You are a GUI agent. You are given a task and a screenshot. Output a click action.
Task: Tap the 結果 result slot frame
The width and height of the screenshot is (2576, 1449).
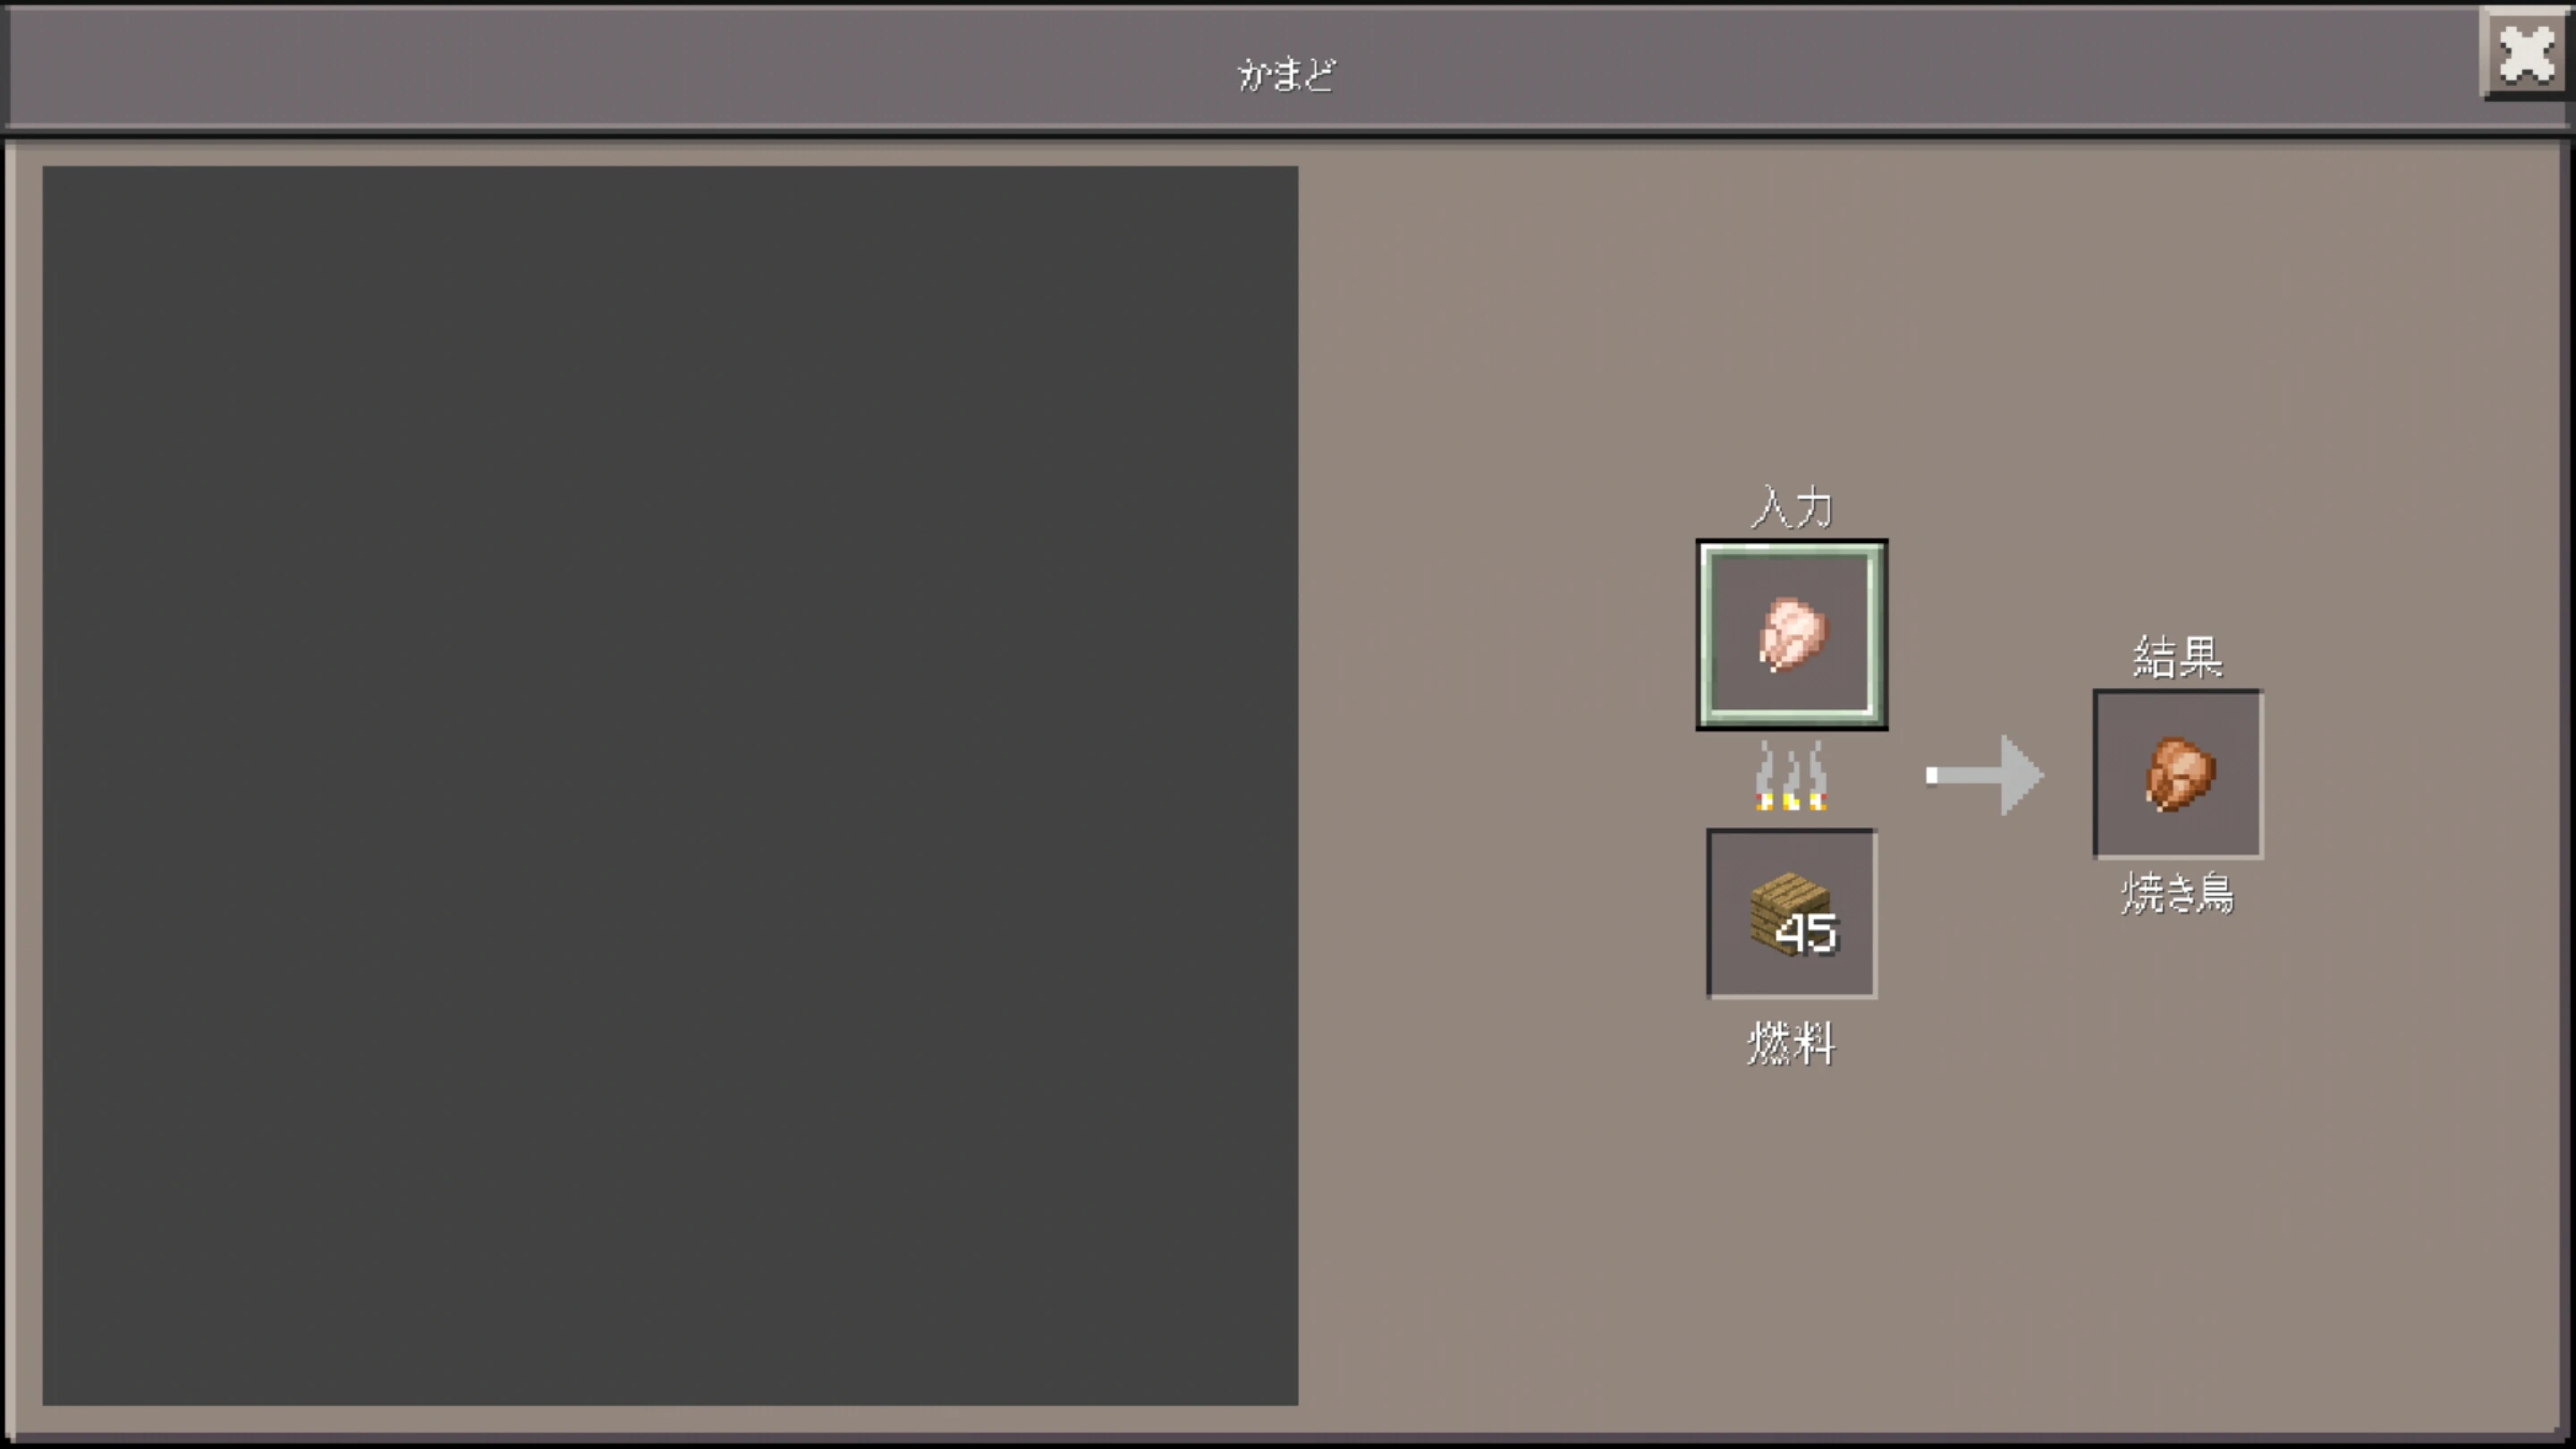click(2178, 774)
